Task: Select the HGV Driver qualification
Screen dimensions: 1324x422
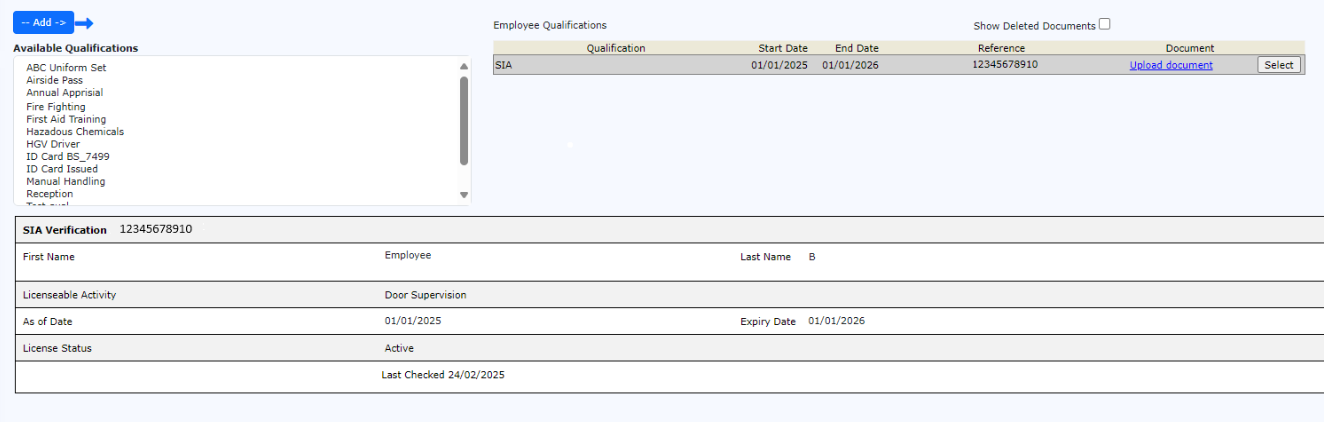Action: click(53, 144)
